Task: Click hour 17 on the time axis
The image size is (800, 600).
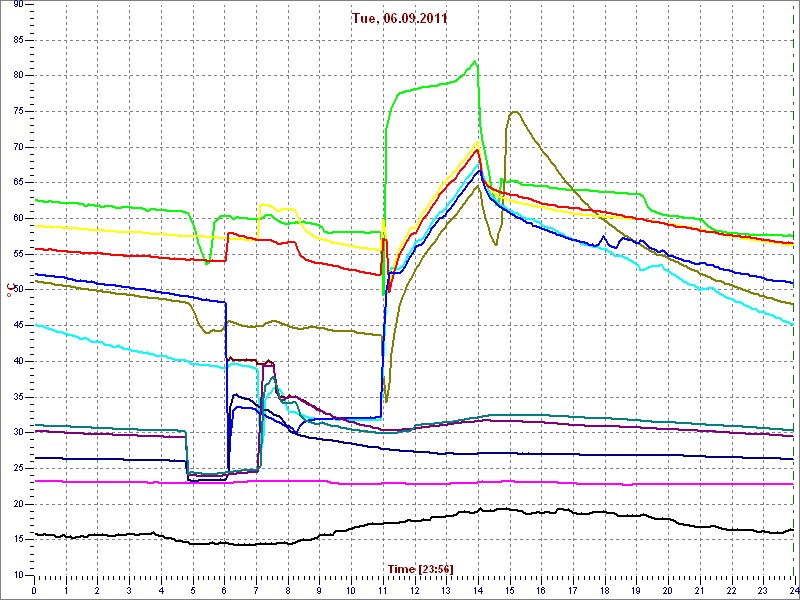Action: click(572, 591)
